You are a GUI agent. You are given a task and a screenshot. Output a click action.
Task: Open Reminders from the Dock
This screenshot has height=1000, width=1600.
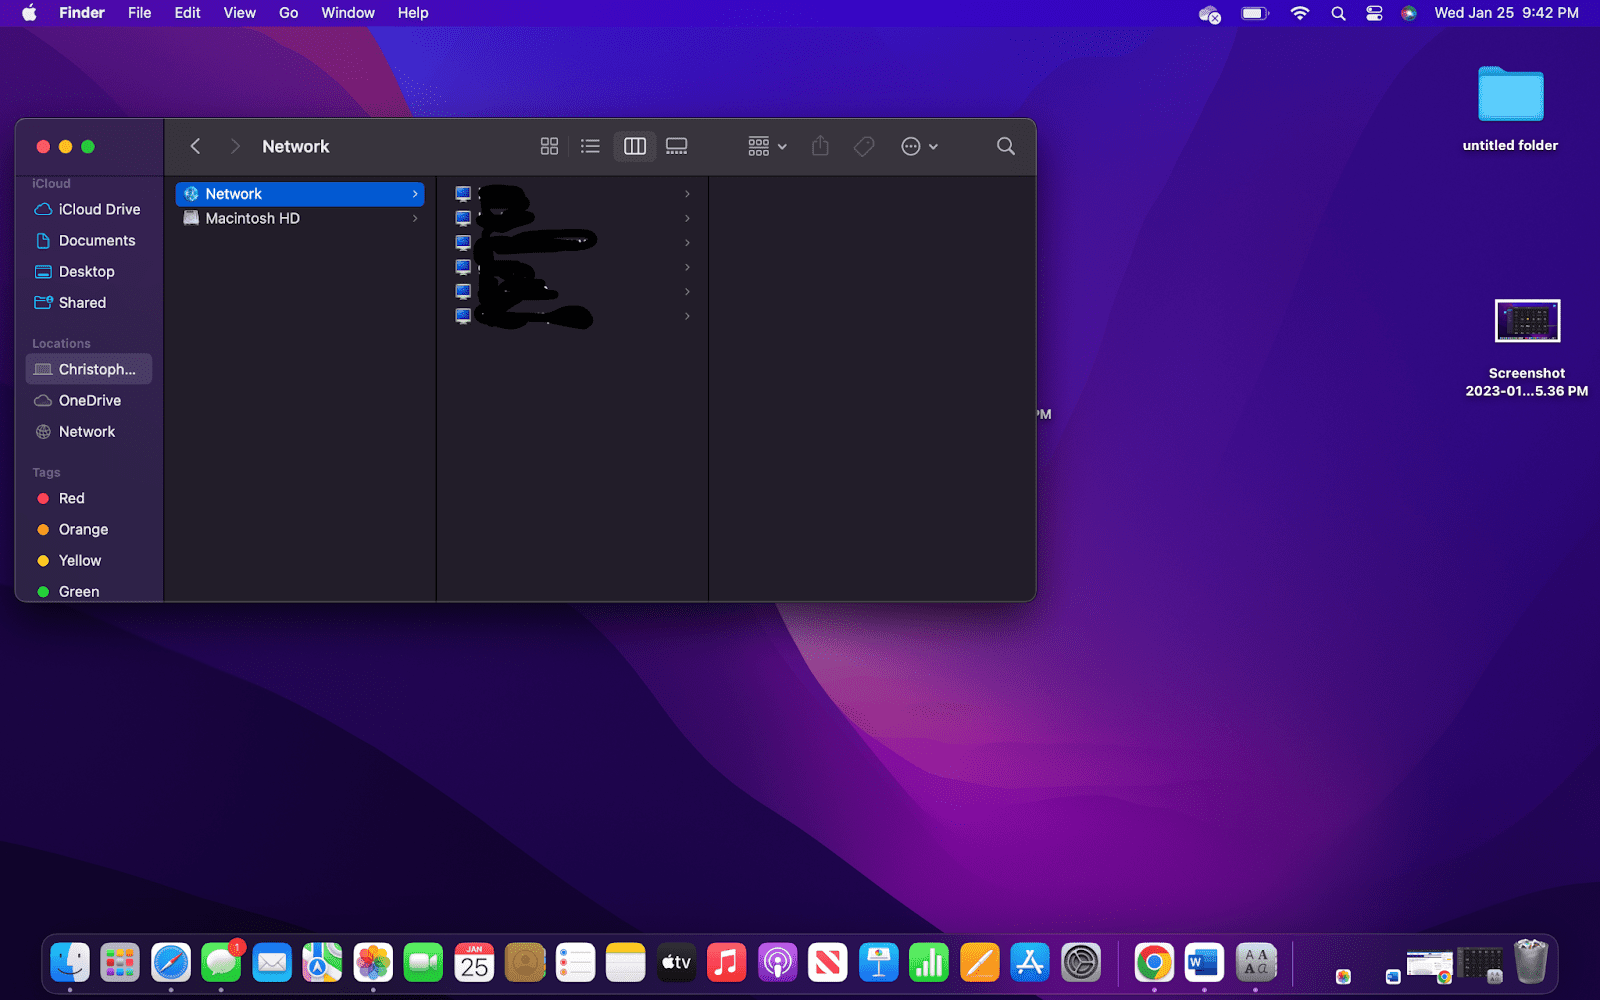click(x=575, y=963)
